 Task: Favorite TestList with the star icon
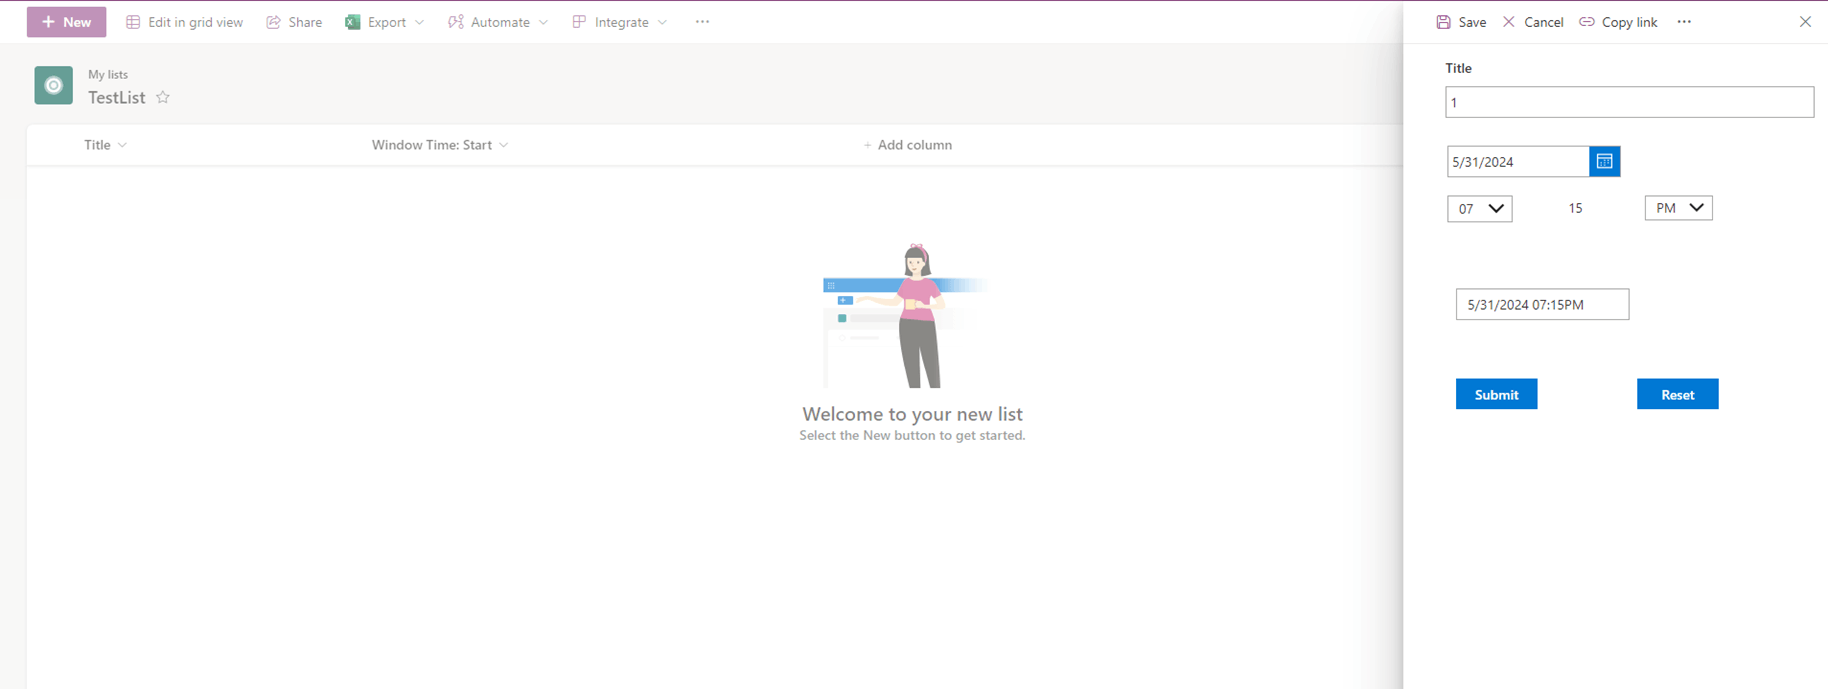point(163,97)
